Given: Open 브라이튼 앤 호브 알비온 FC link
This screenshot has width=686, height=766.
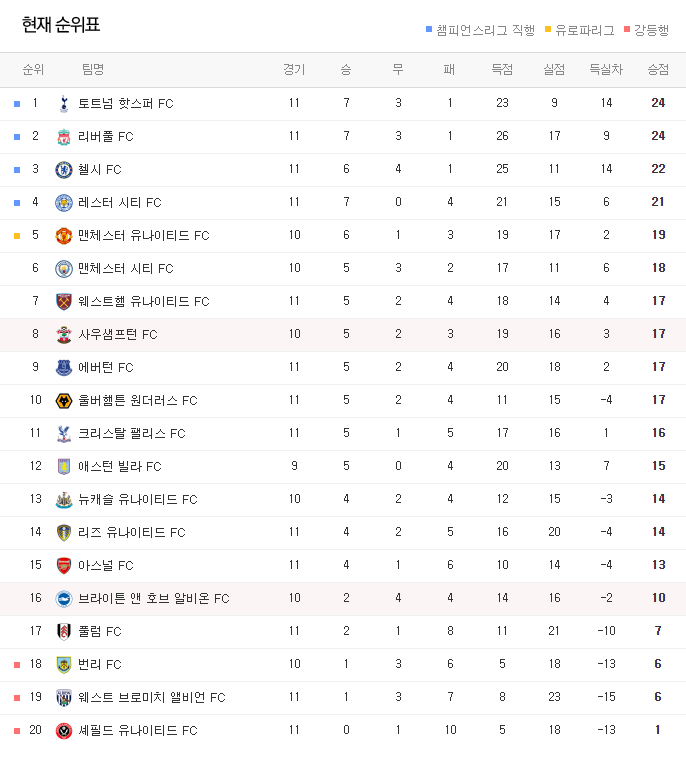Looking at the screenshot, I should 153,598.
